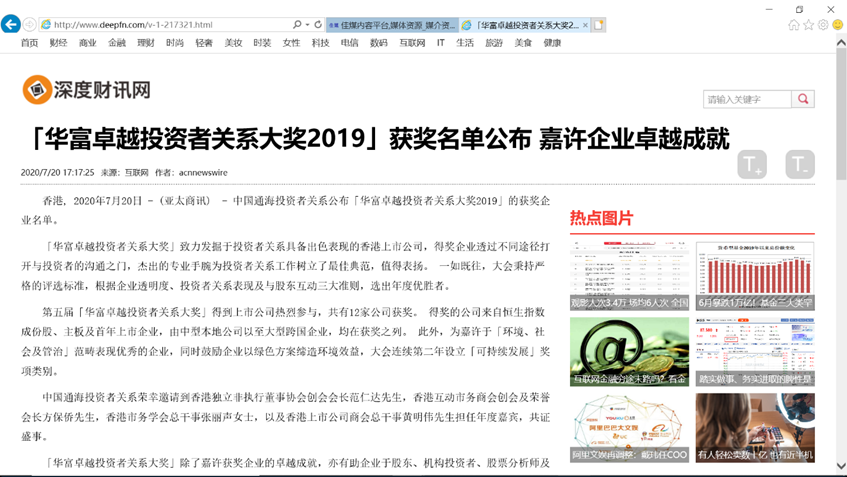Open the 互联网金融 @ symbol thumbnail

tap(629, 352)
